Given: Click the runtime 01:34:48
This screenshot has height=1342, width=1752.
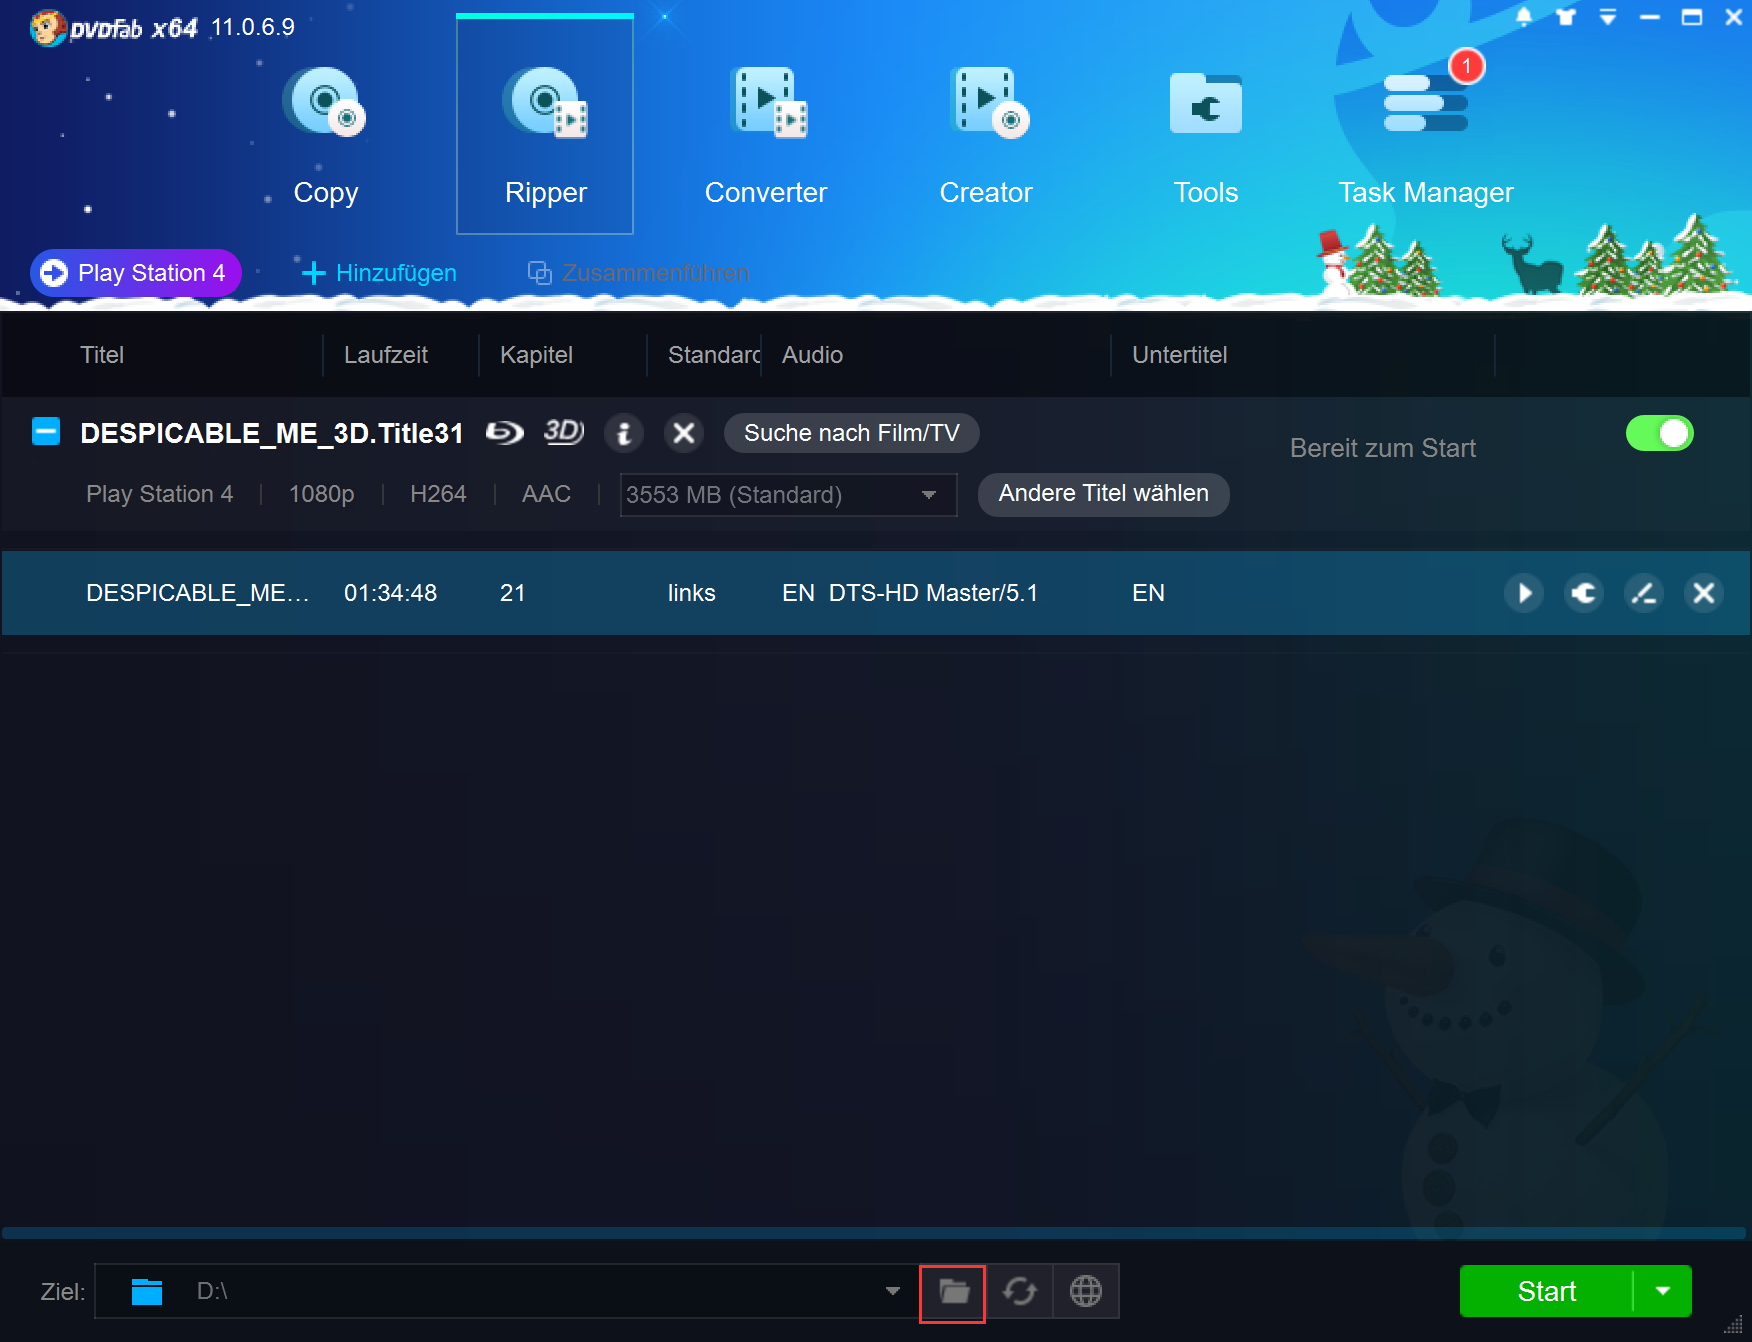Looking at the screenshot, I should (390, 593).
